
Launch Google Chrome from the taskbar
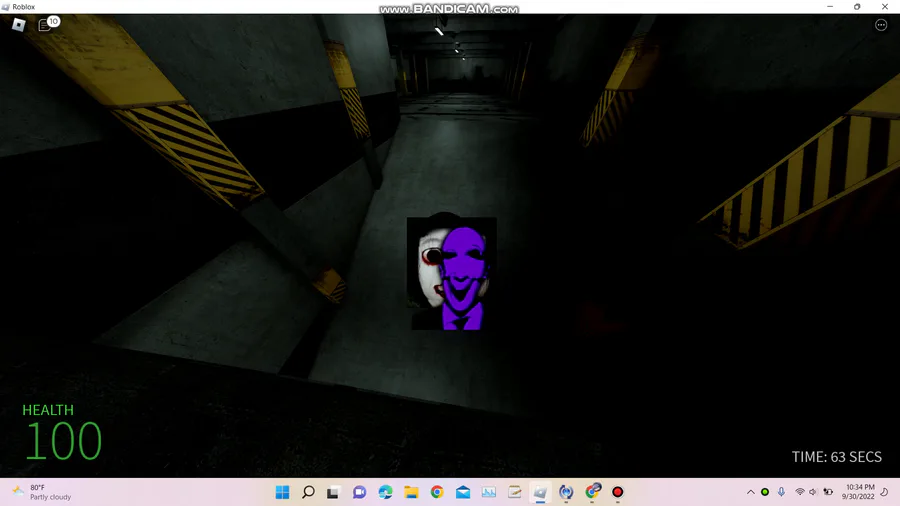[437, 492]
